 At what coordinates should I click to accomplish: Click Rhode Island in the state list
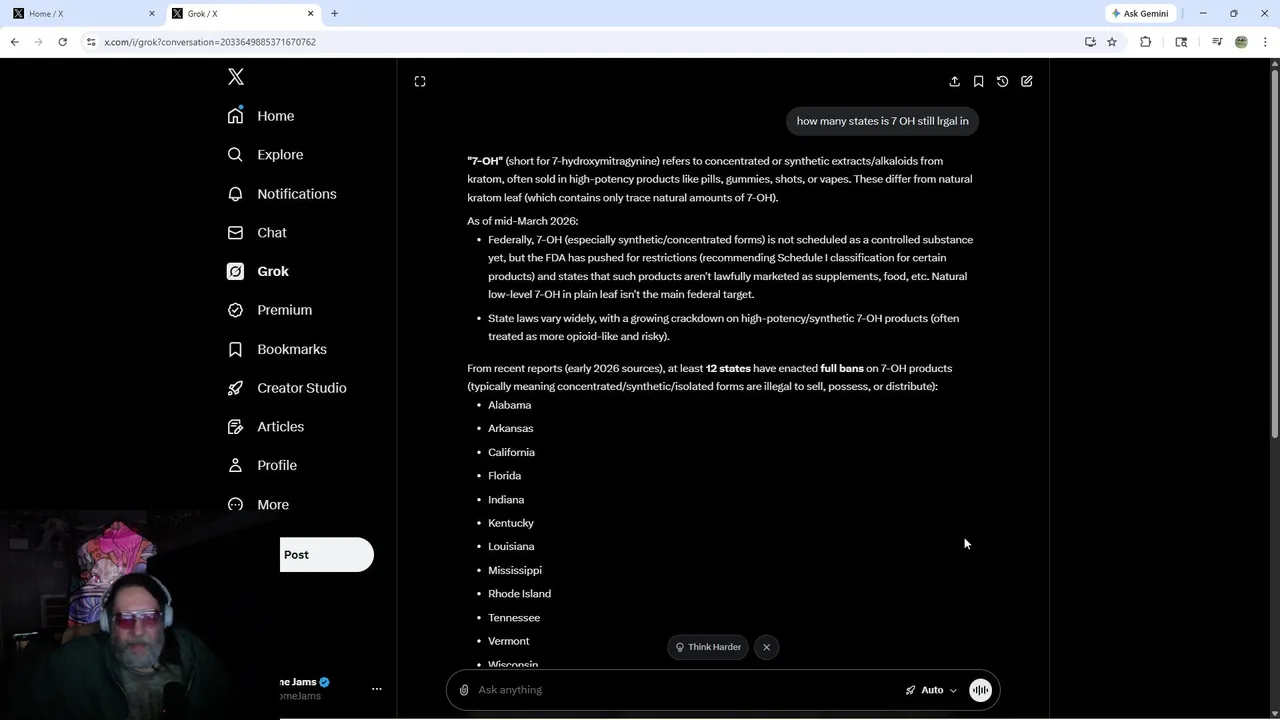click(x=519, y=594)
